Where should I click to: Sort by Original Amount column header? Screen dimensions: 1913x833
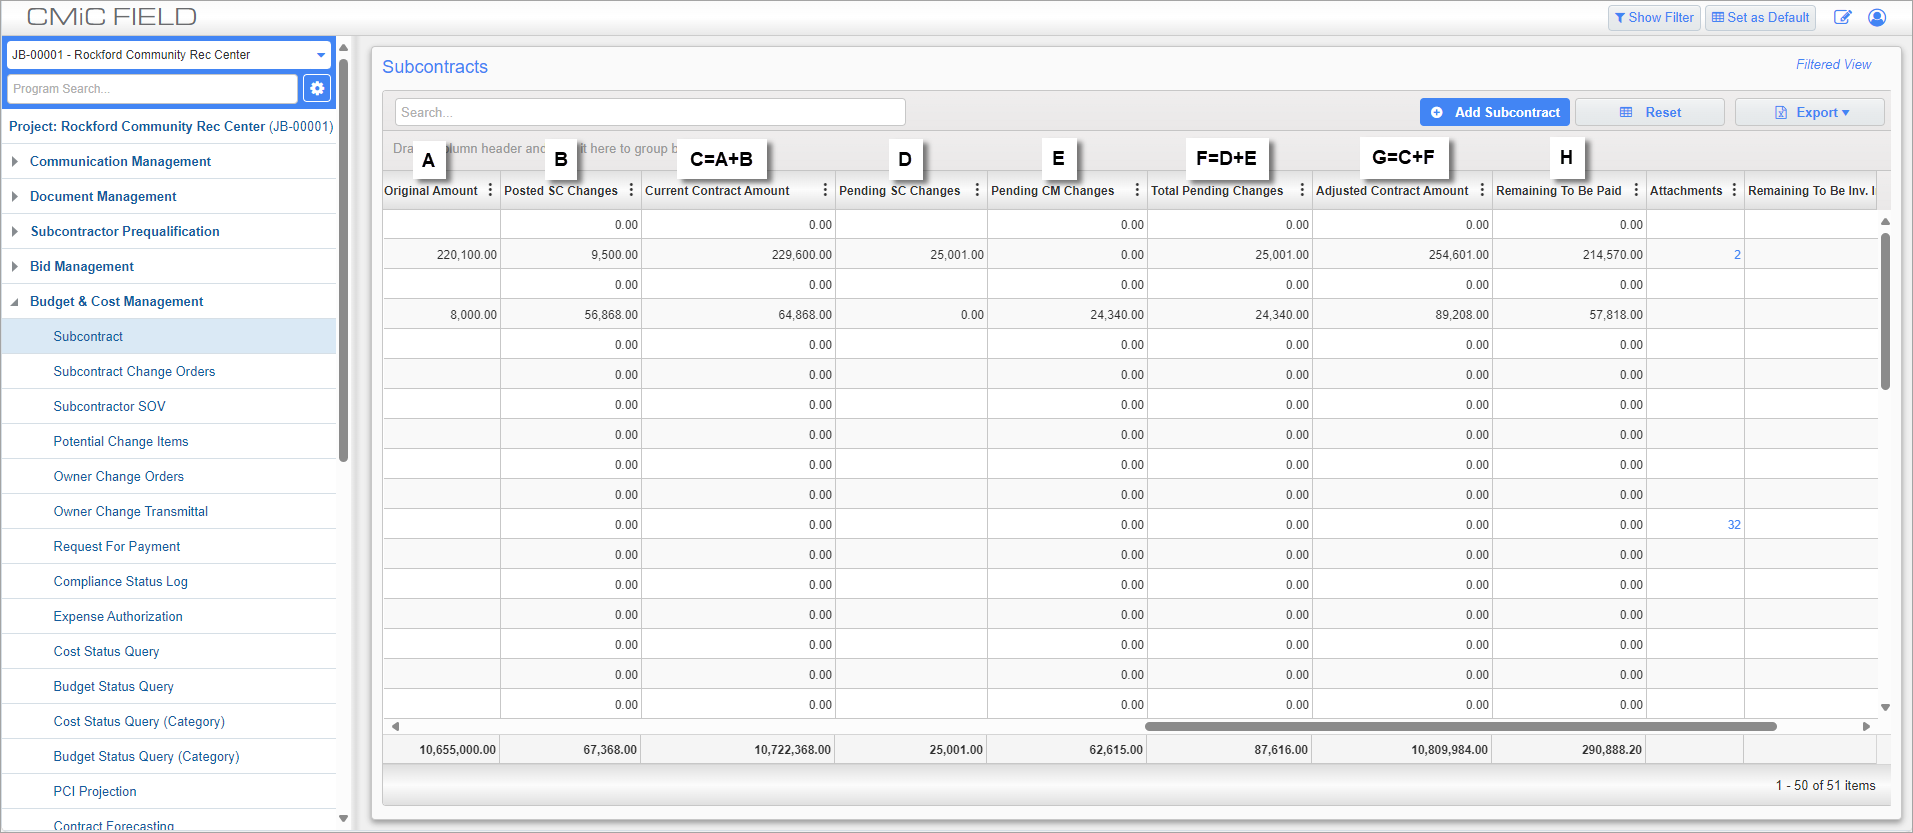(431, 190)
